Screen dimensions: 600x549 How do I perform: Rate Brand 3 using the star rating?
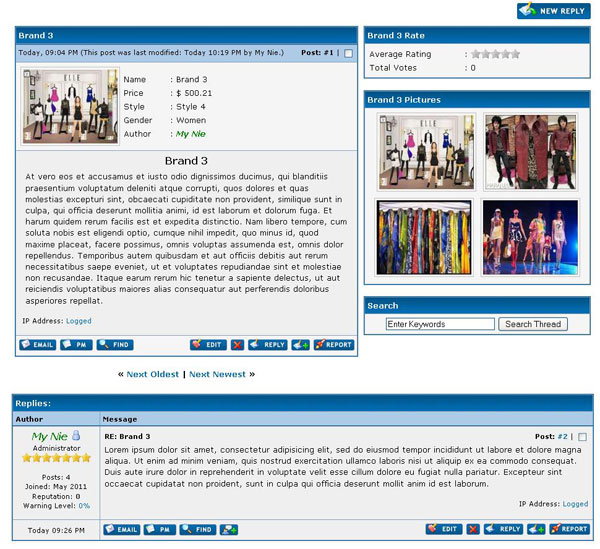coord(496,54)
